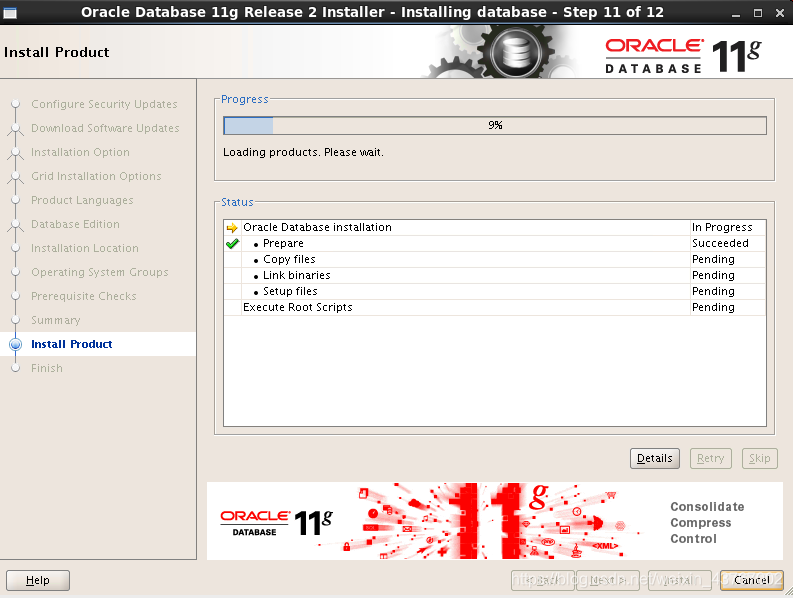
Task: Click the Summary step circle marker
Action: (16, 320)
